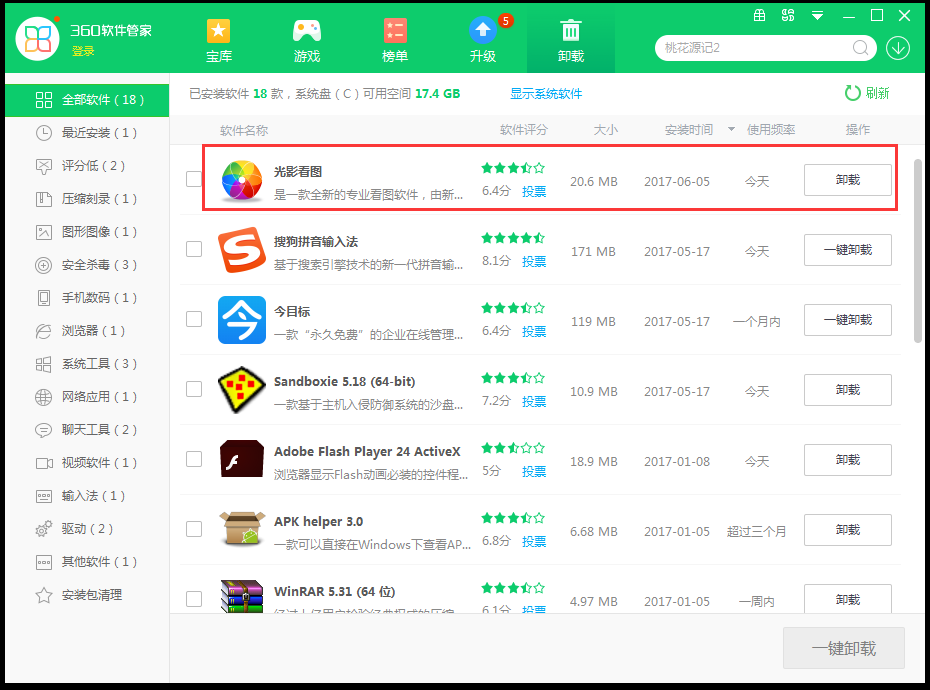Click the 显示系统软件 link

point(546,93)
